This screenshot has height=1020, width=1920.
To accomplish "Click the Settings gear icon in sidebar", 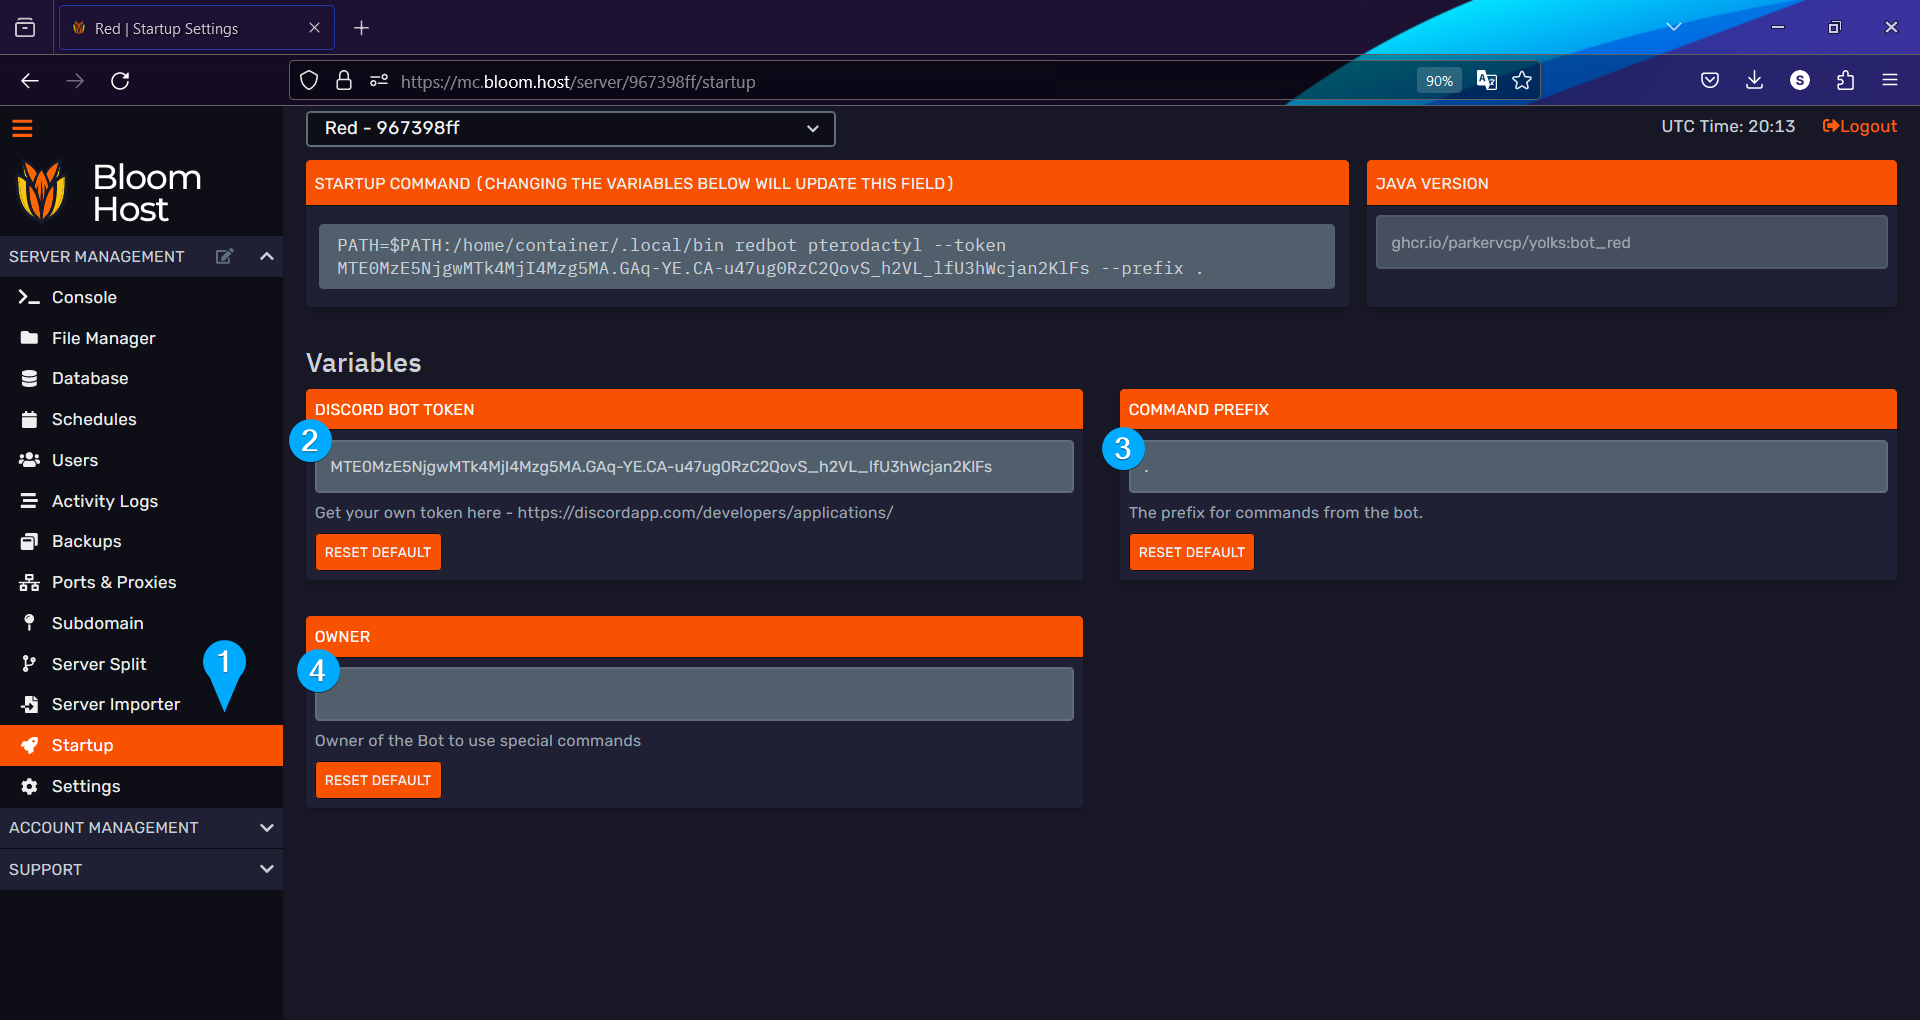I will pyautogui.click(x=29, y=786).
